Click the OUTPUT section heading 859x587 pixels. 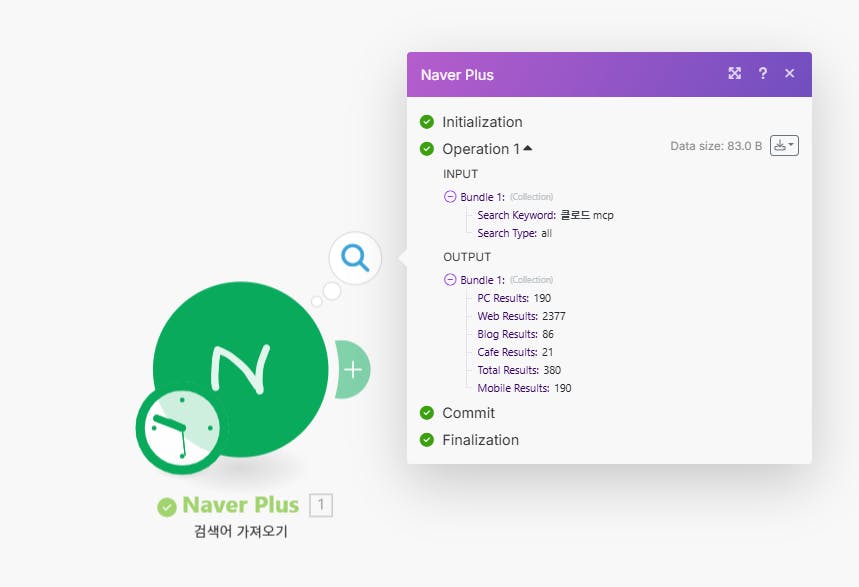point(467,257)
